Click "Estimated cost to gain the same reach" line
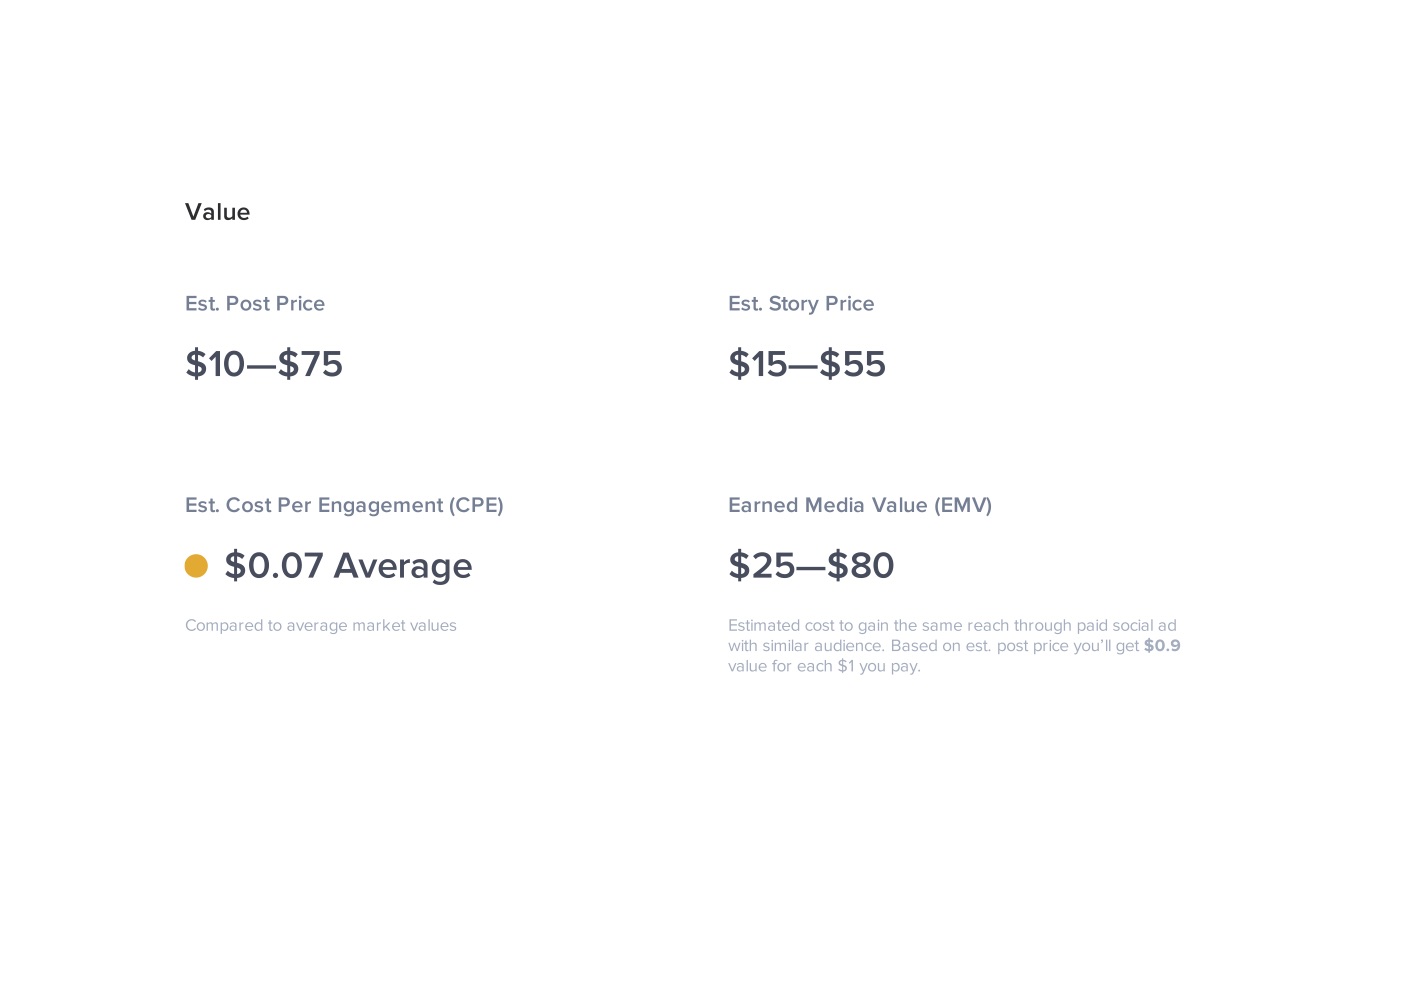Viewport: 1406px width, 993px height. (952, 626)
